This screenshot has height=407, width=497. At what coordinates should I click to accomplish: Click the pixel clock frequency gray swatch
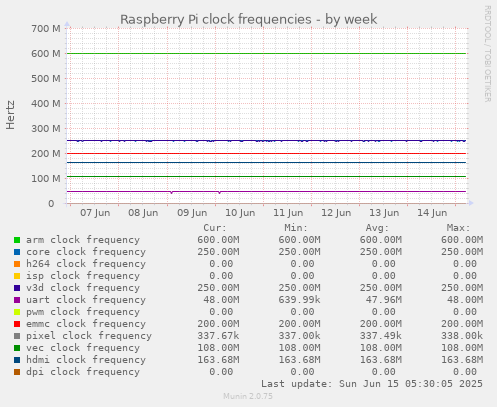17,336
